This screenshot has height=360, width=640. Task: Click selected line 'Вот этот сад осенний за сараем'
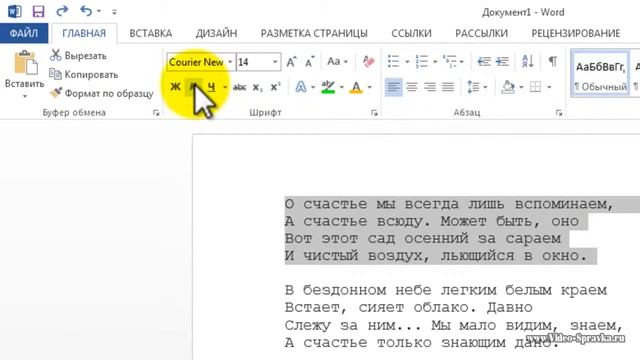(x=423, y=238)
